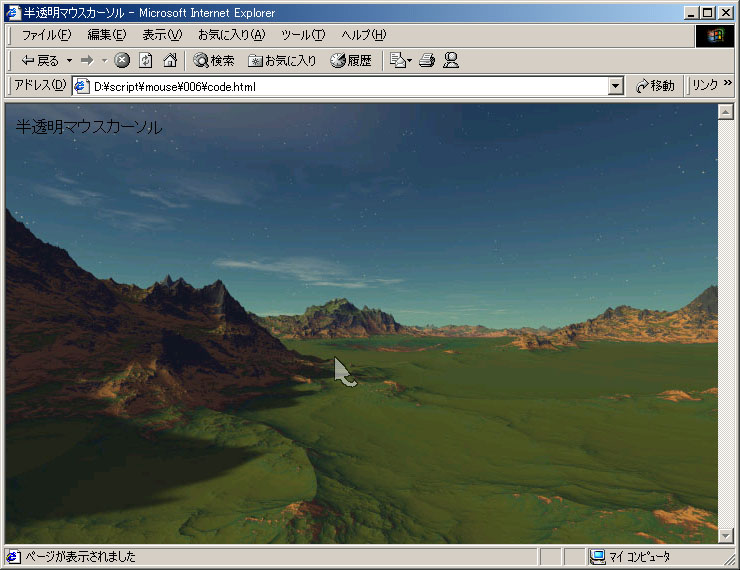Close the Internet Explorer window
Viewport: 740px width, 570px height.
725,13
